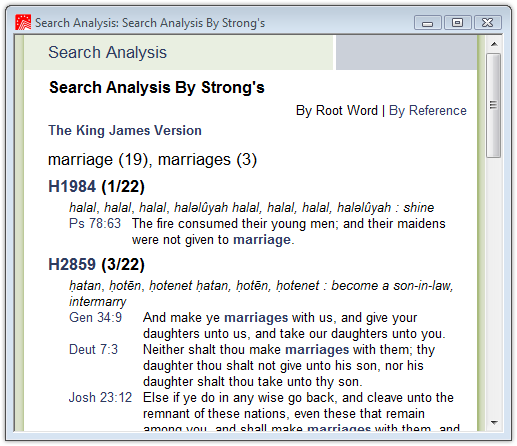
Task: Open The King James Version link
Action: 125,130
